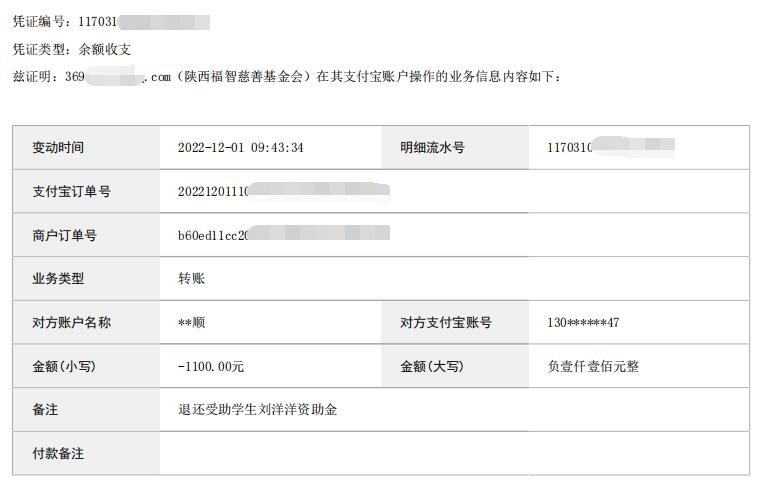Select the order number starting 2022120111
Screen dimensions: 763x491
click(283, 191)
